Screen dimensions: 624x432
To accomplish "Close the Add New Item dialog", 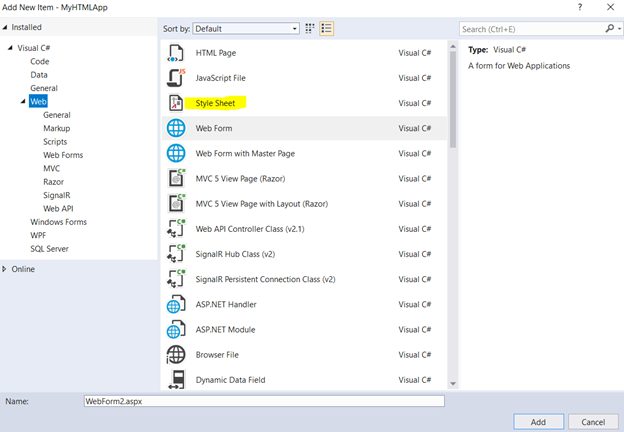I will click(610, 7).
